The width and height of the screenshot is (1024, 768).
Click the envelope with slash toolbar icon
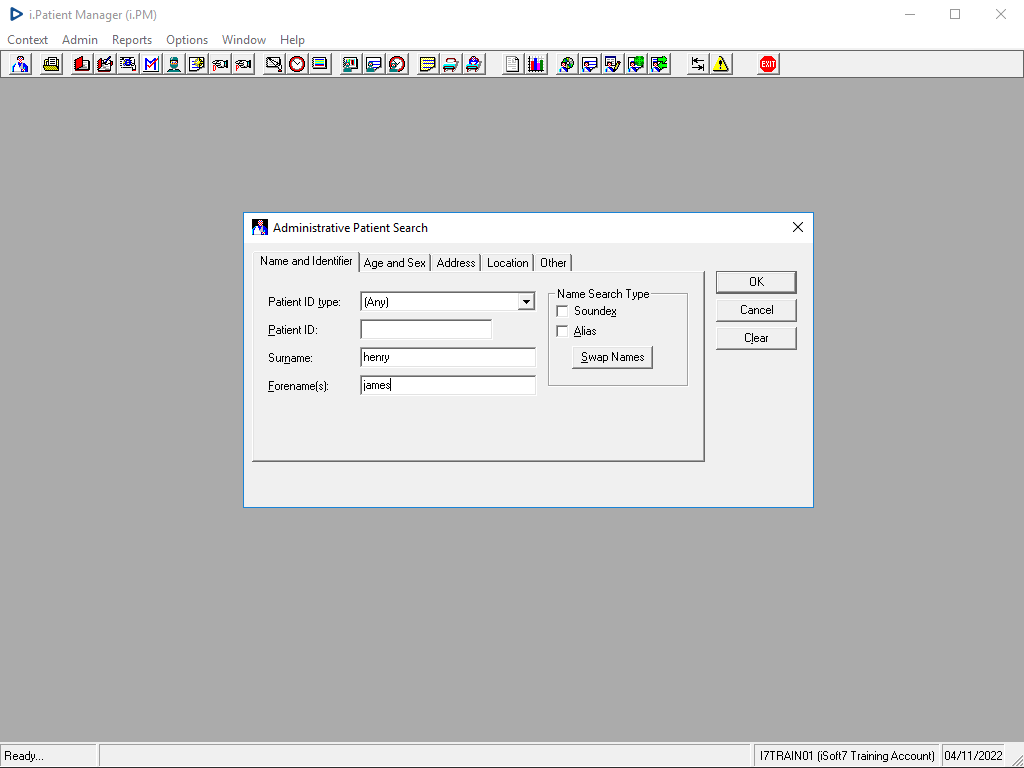(x=274, y=64)
